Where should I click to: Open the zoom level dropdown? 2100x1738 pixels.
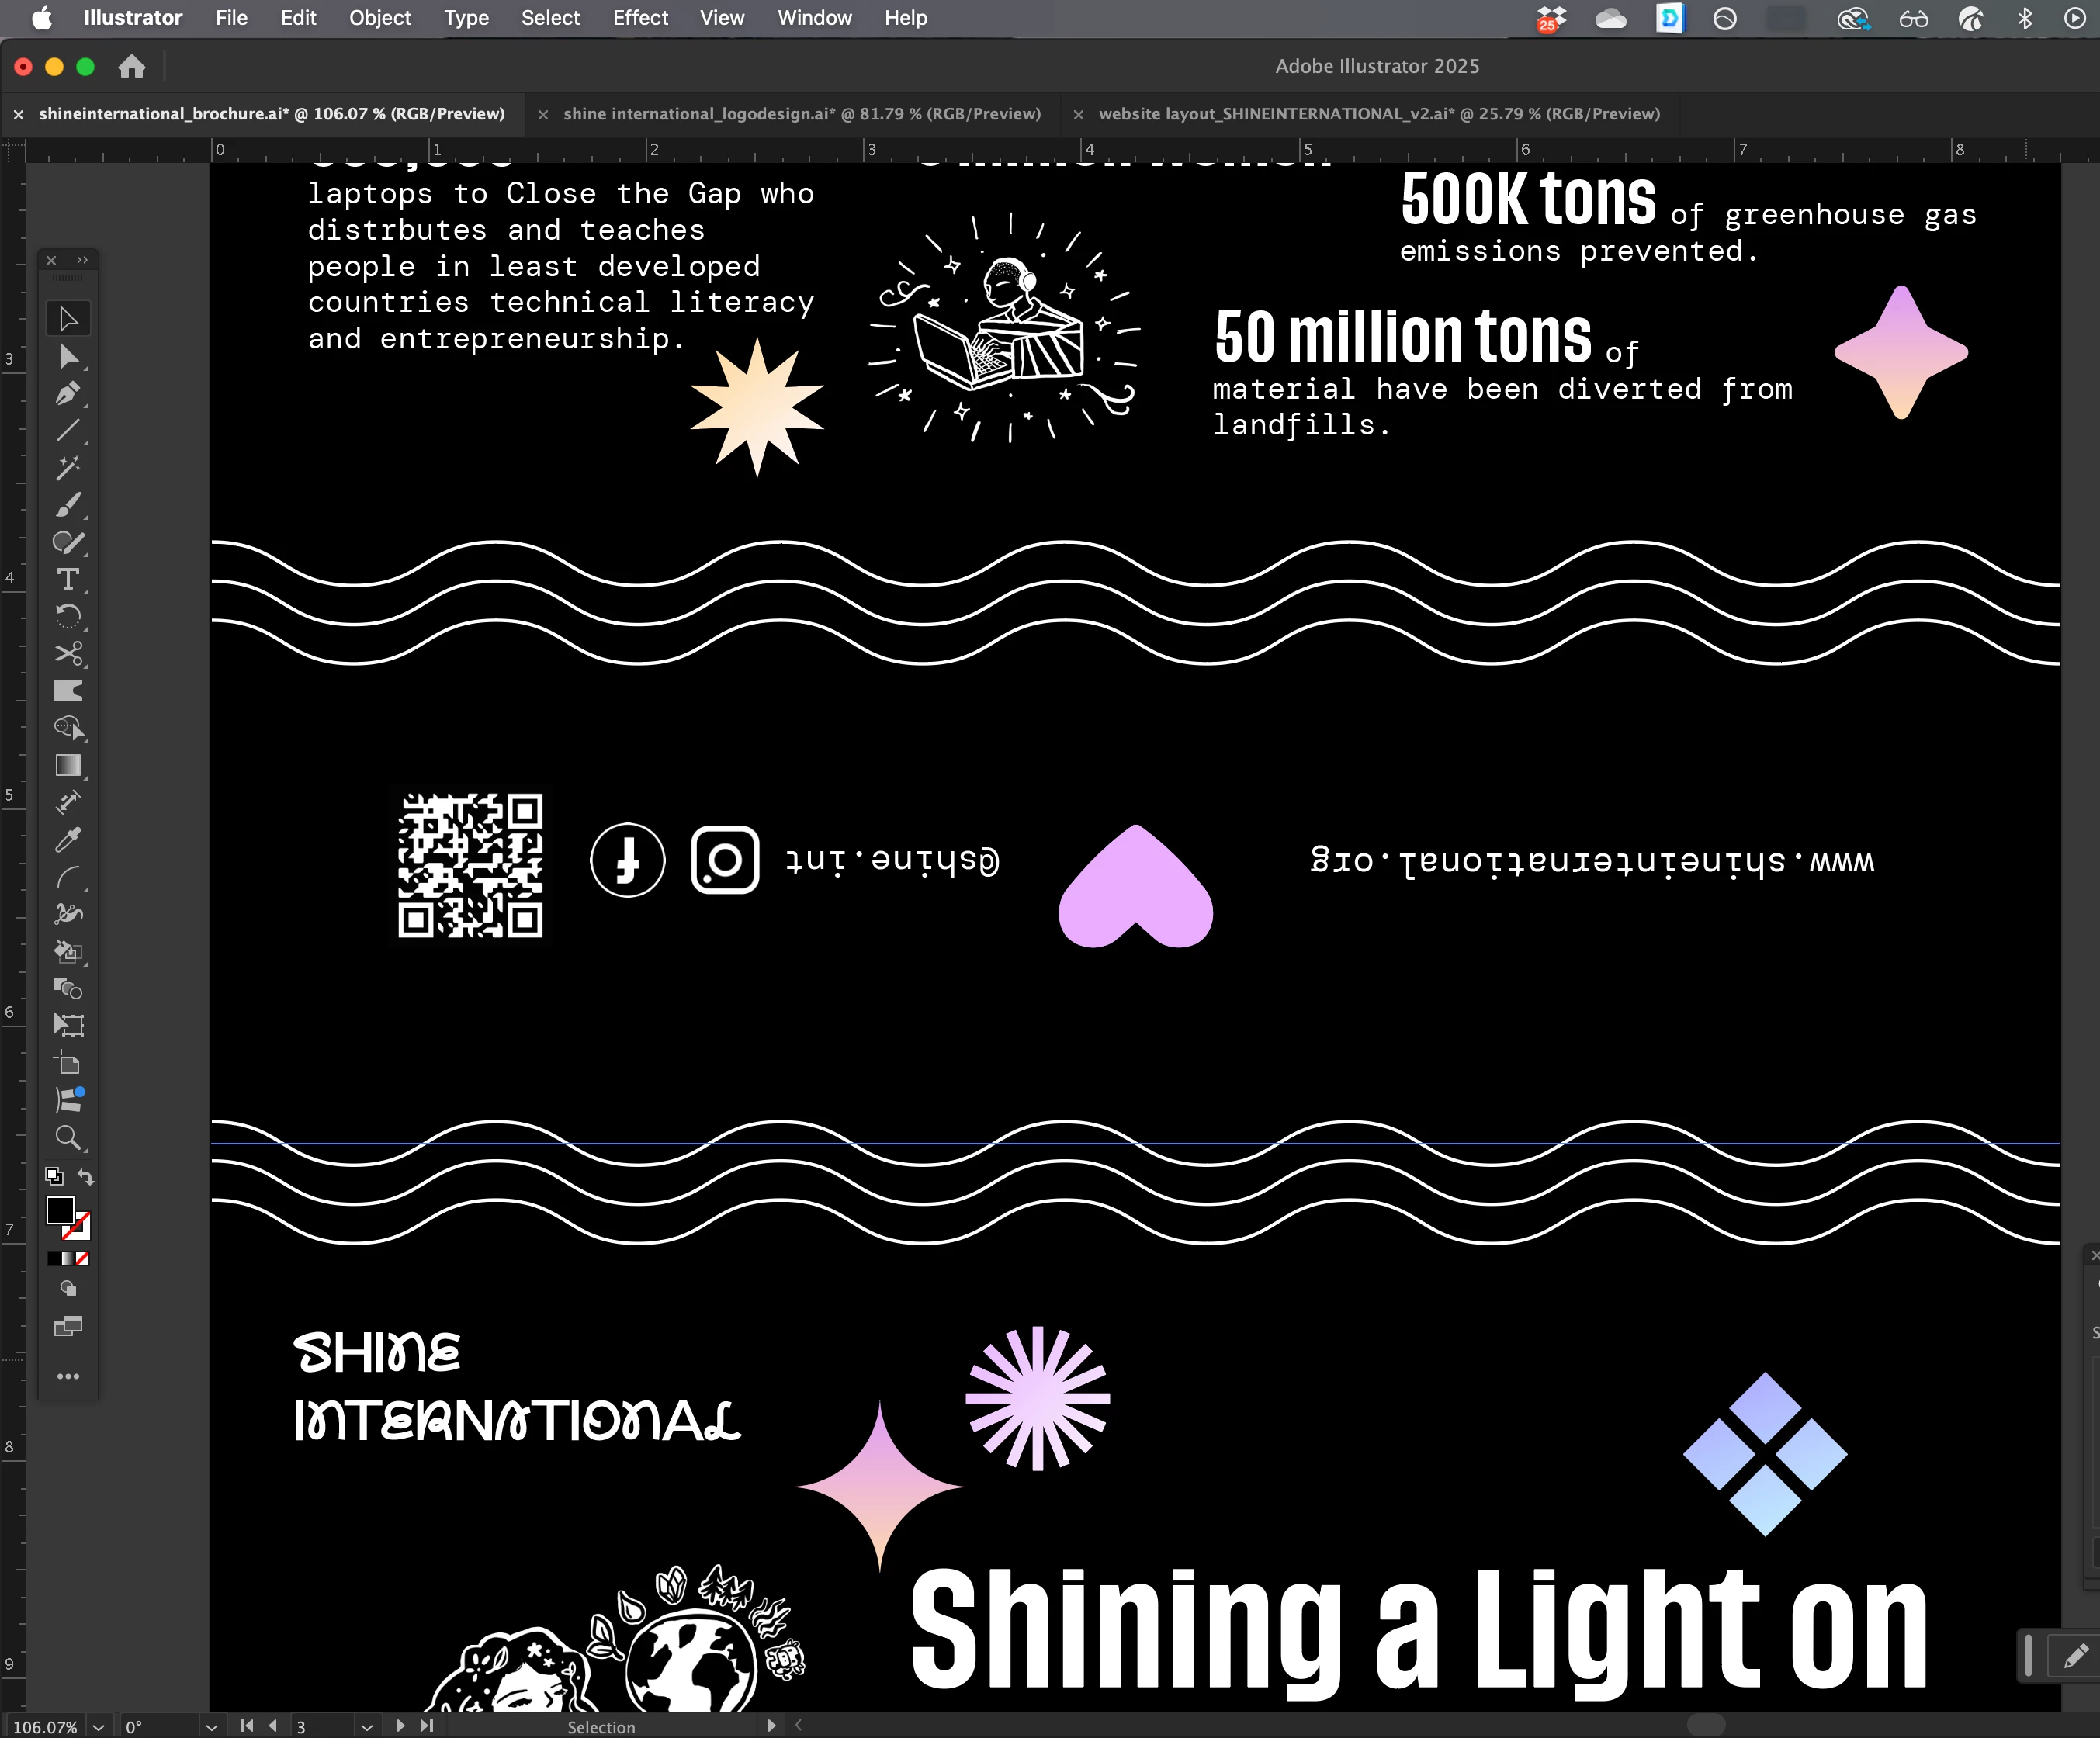pyautogui.click(x=98, y=1727)
